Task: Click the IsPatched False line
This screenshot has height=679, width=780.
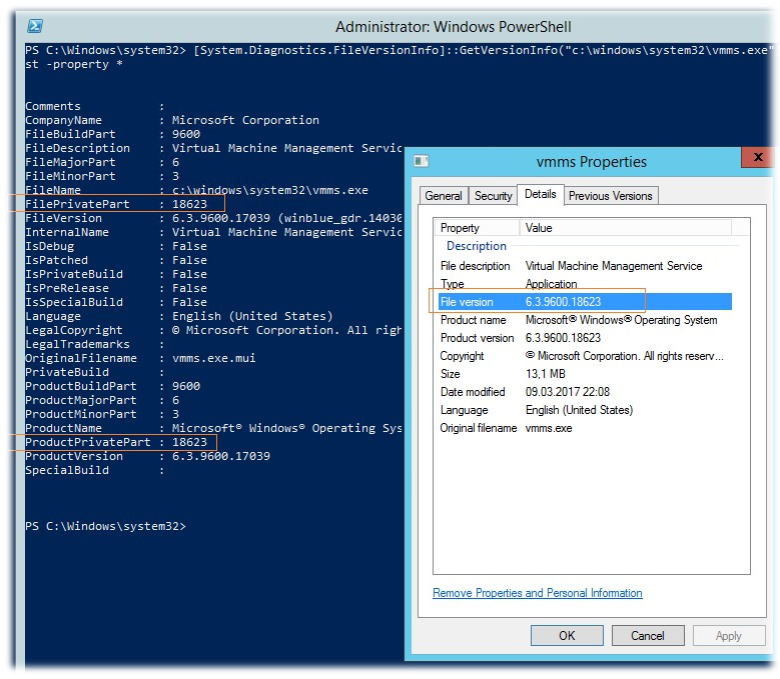Action: click(x=116, y=260)
